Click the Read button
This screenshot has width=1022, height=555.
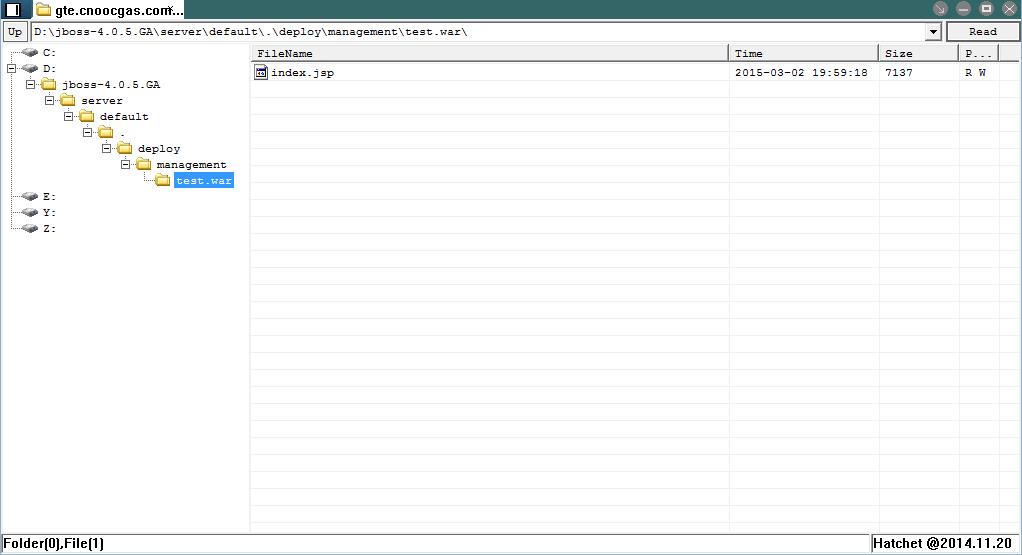click(x=982, y=31)
